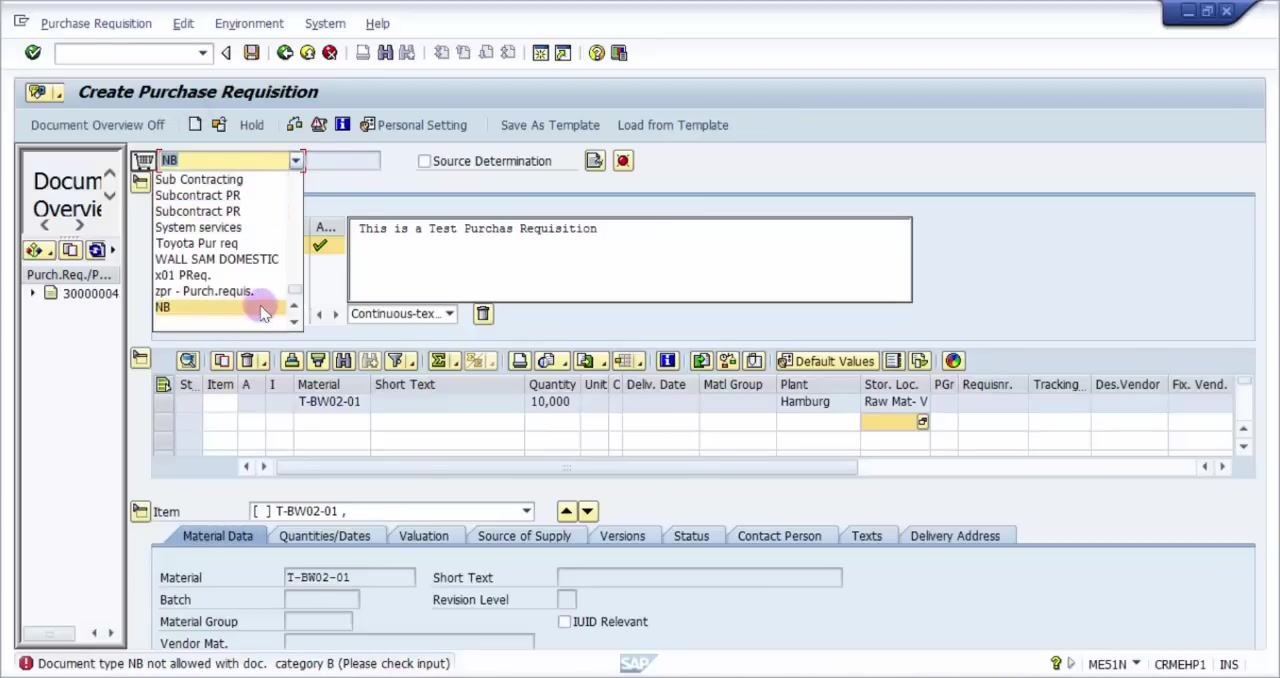Click the Batch input field
This screenshot has width=1280, height=678.
coord(321,600)
